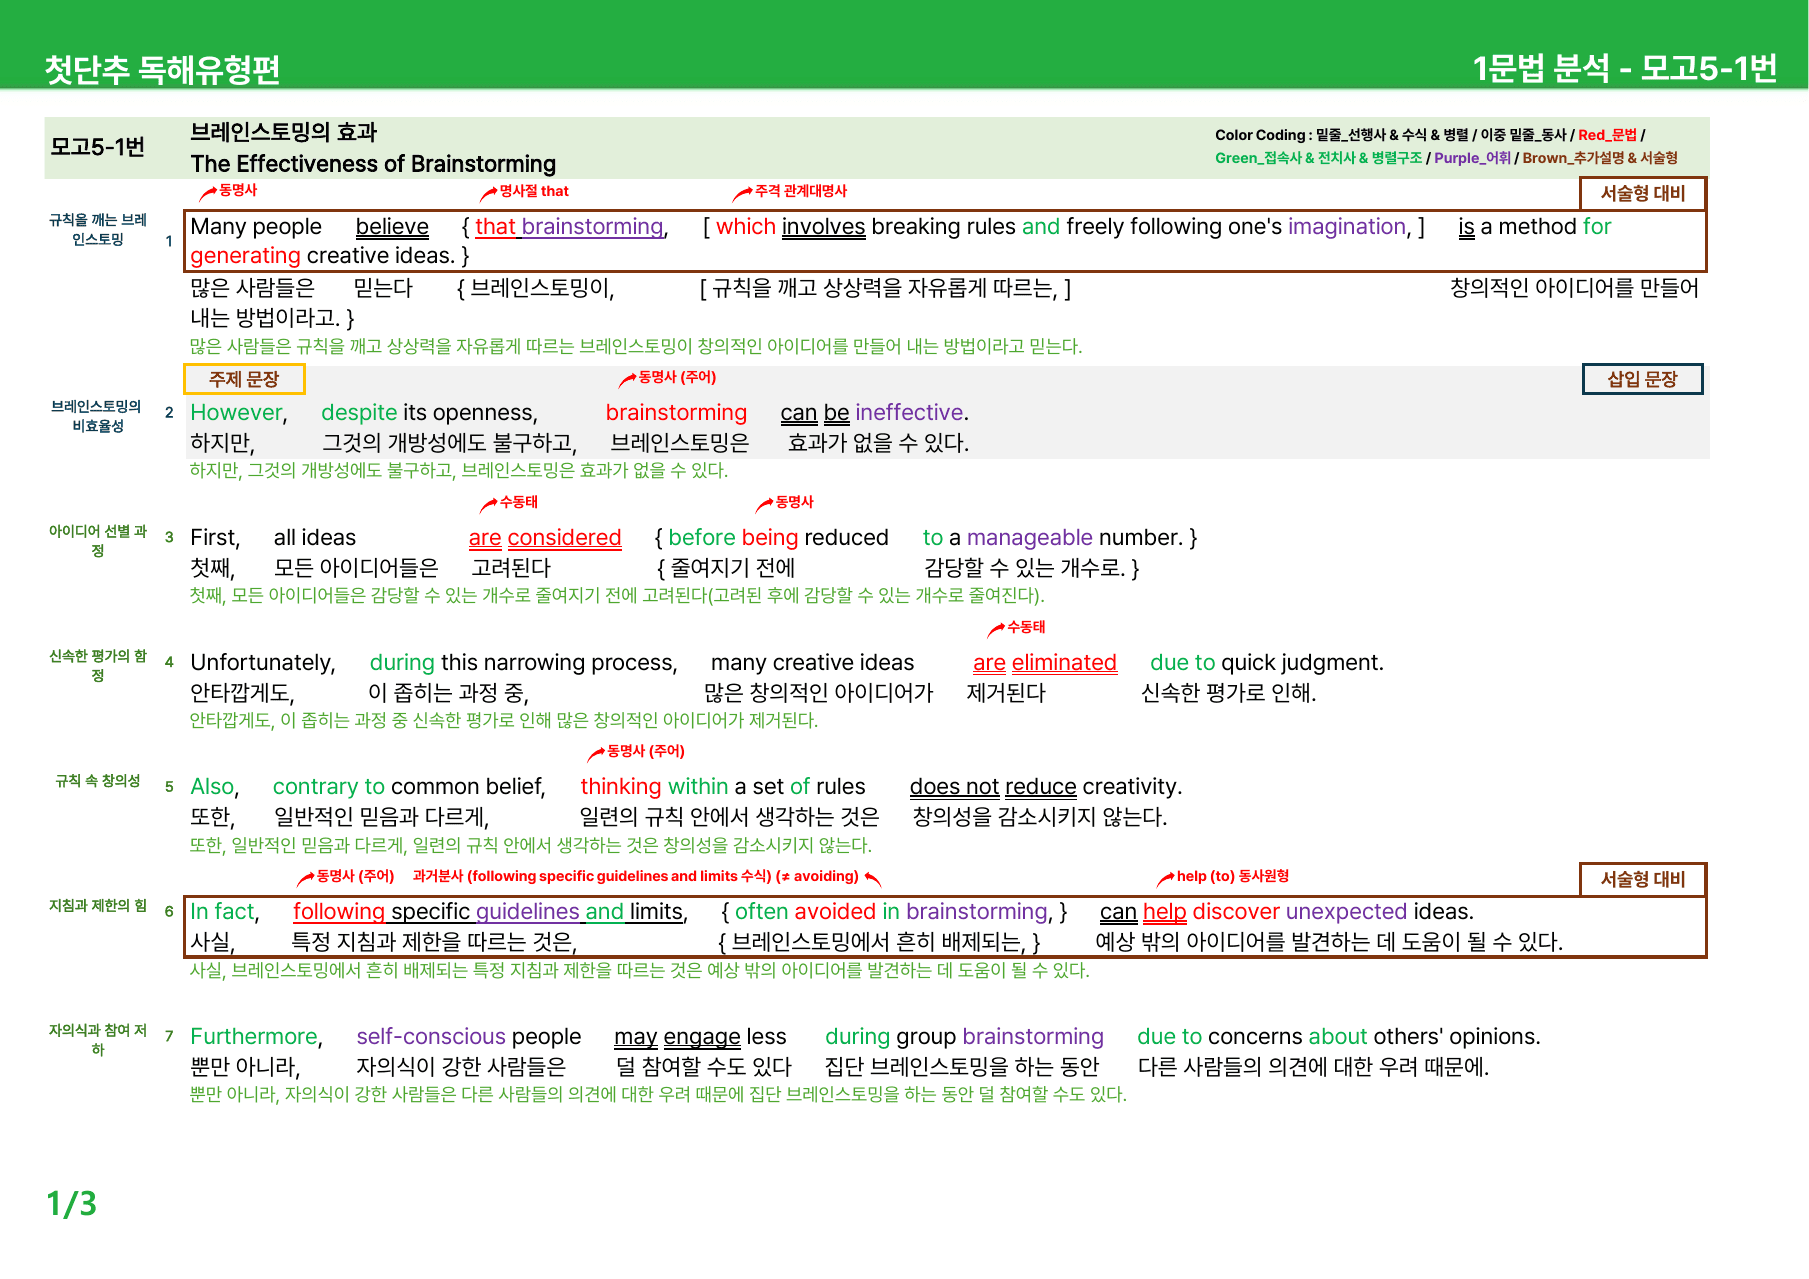Click the Korean title '브레인스토밍의 효과'
Viewport: 1809px width, 1279px height.
(x=284, y=132)
